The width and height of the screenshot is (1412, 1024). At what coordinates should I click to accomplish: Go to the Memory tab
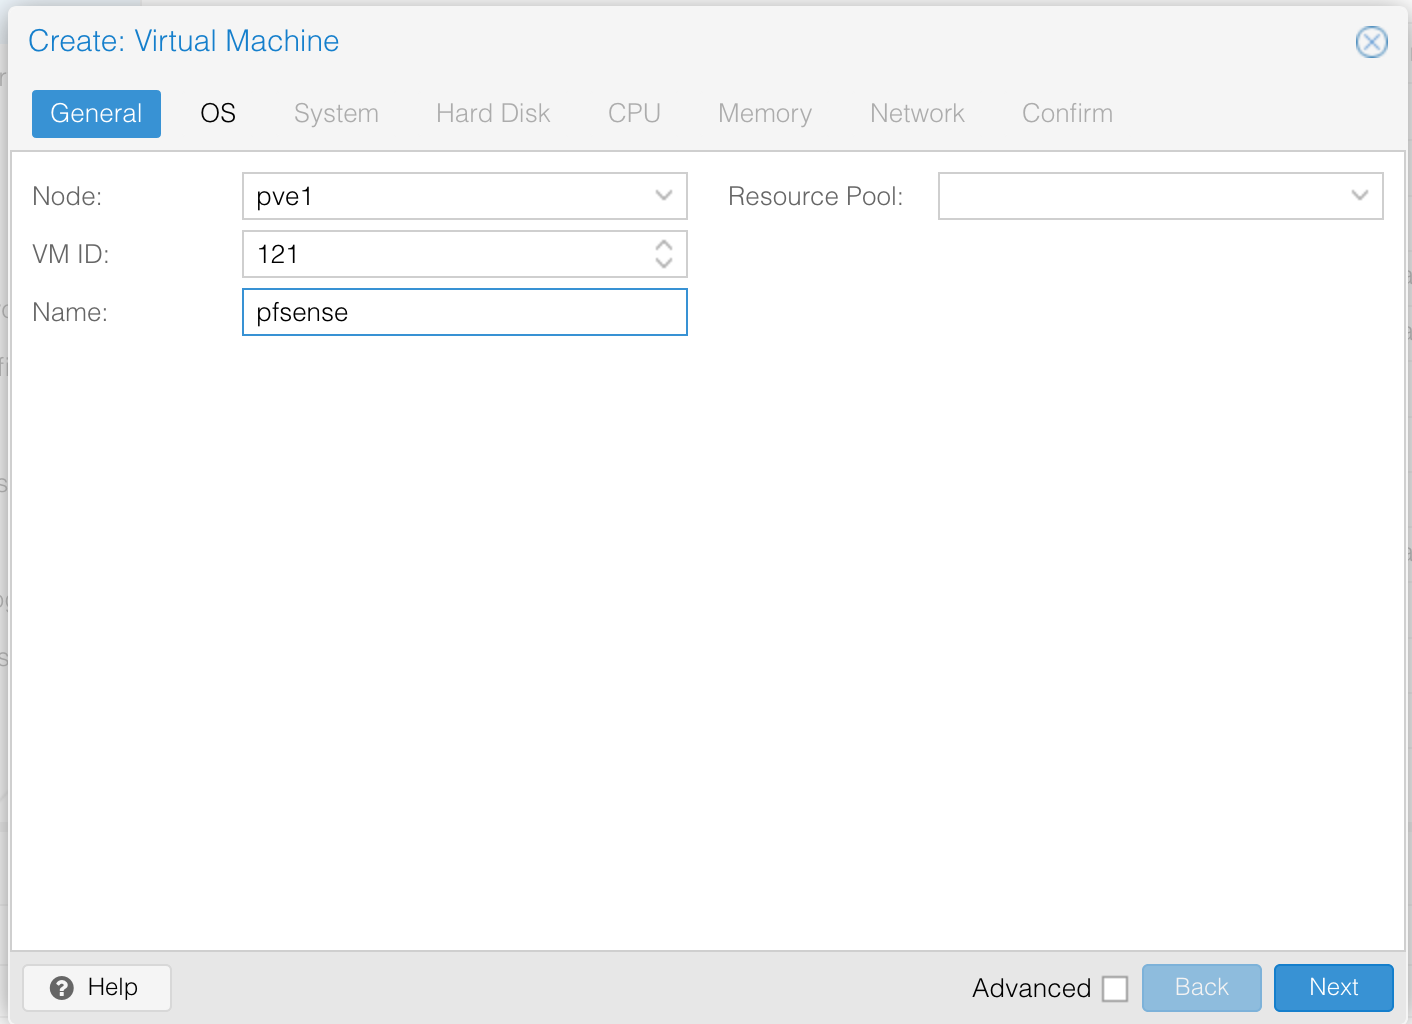click(764, 113)
